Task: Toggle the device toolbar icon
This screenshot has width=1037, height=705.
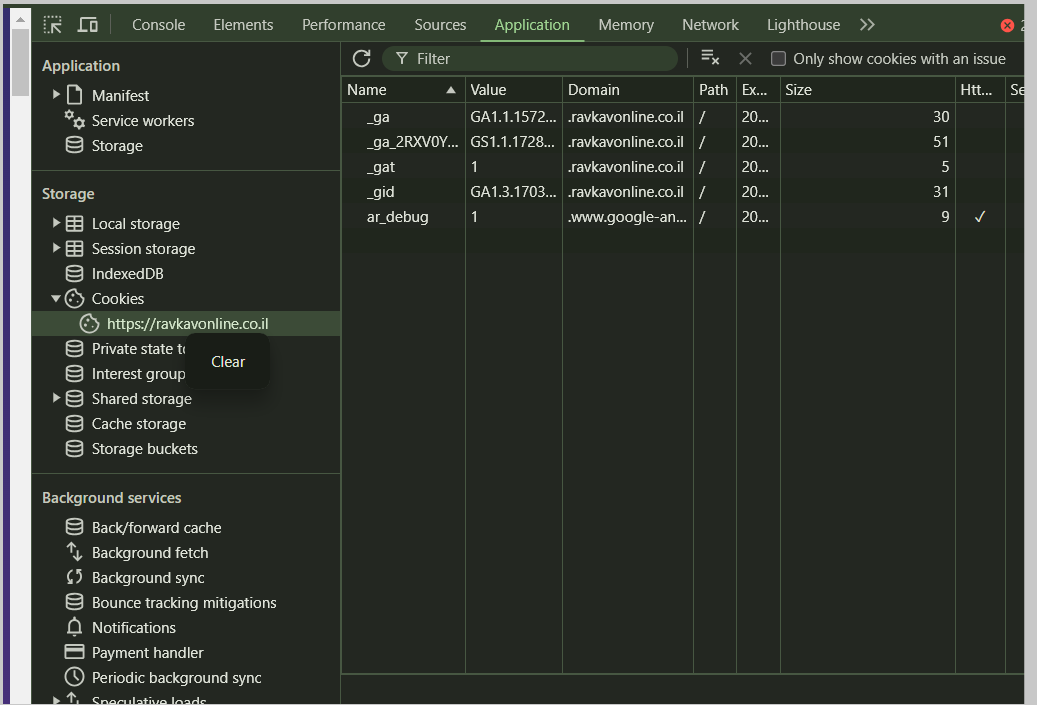Action: click(88, 25)
